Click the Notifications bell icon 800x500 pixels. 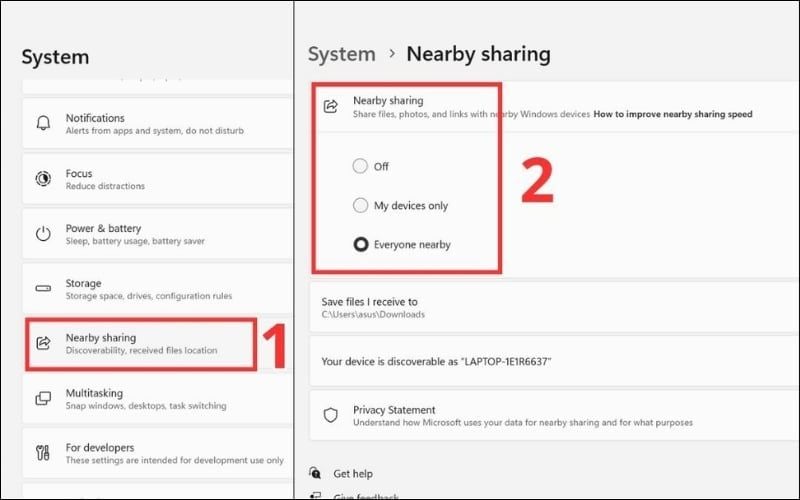(x=43, y=124)
